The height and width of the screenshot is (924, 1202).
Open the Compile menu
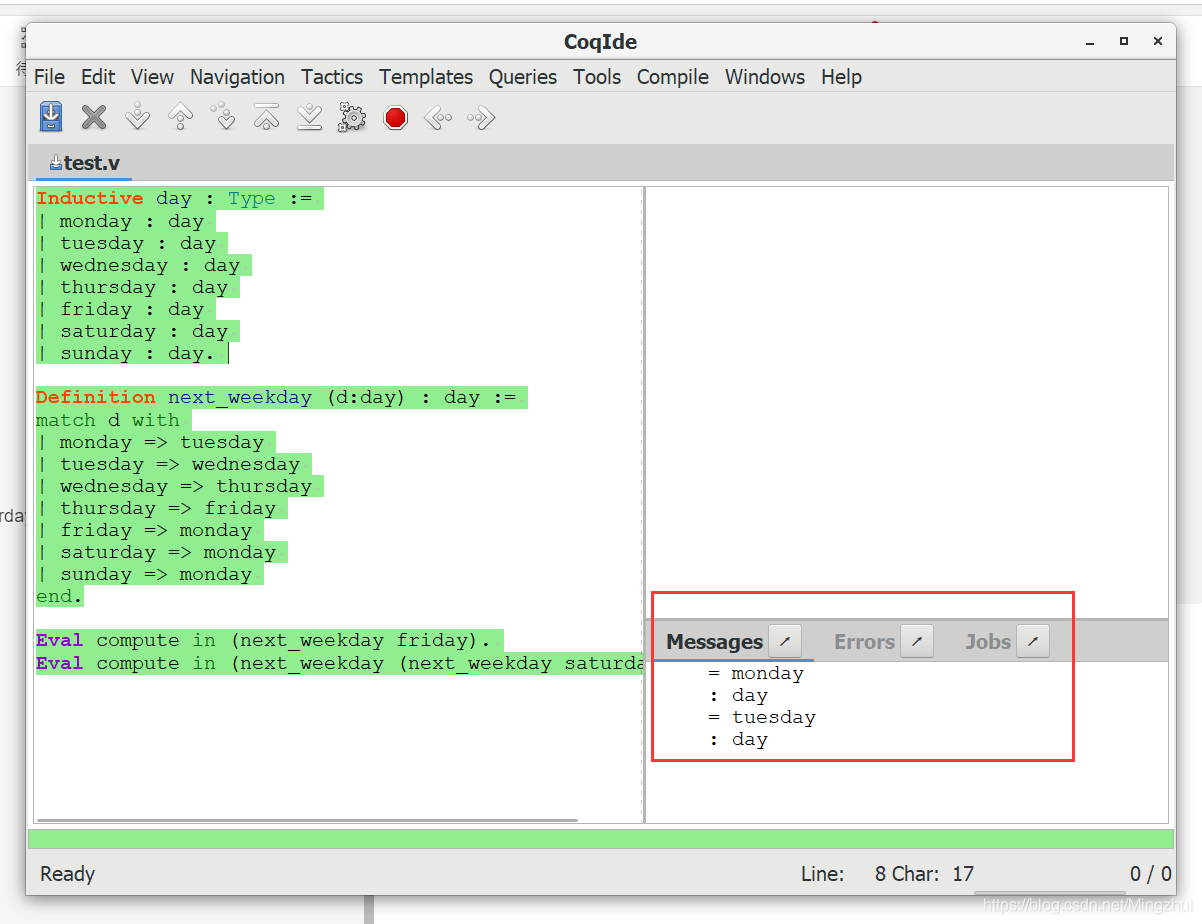point(673,77)
